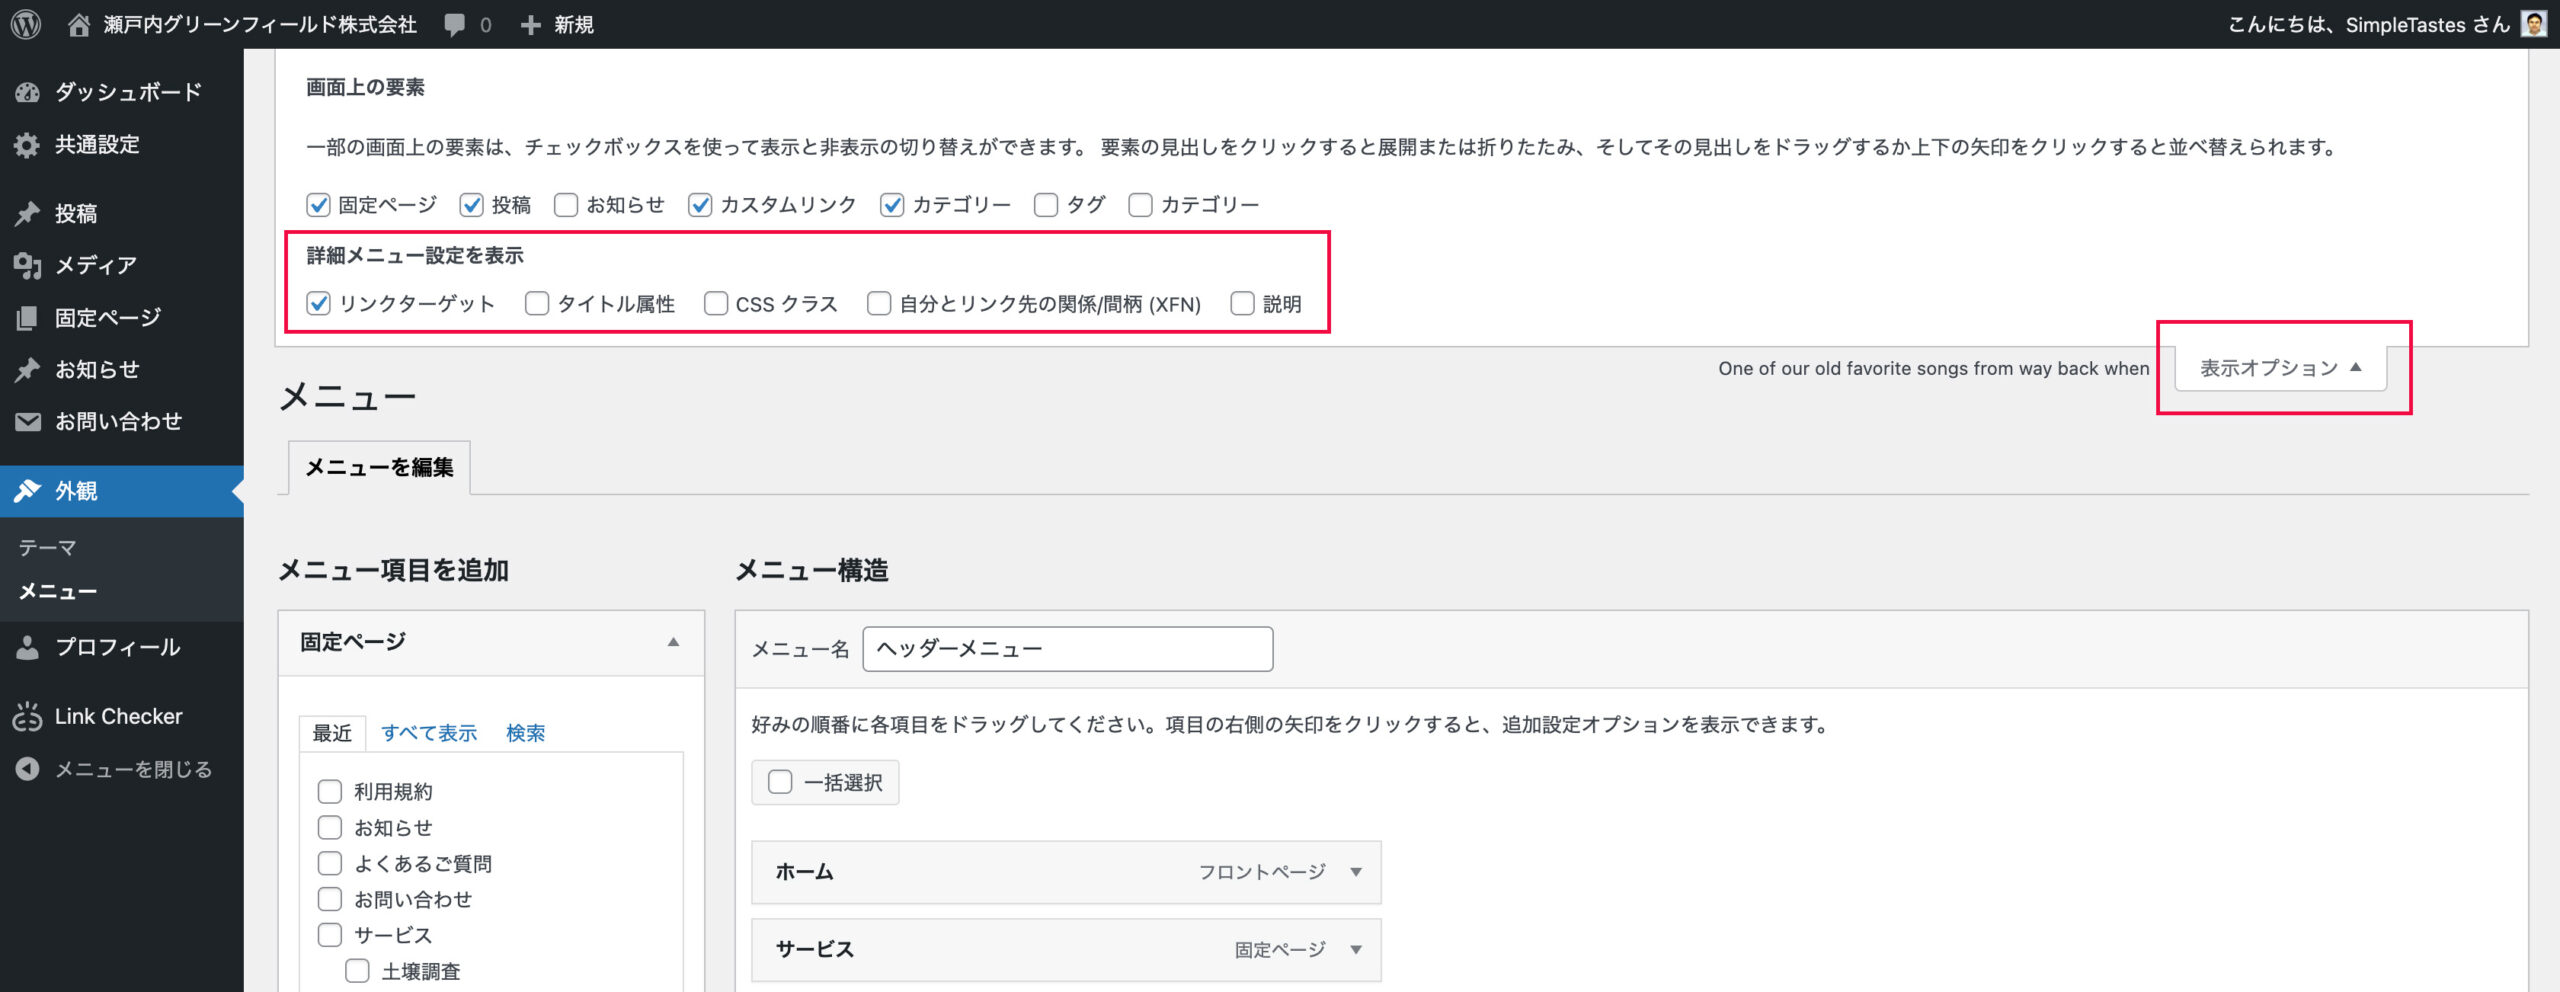Screen dimensions: 2560x992
Task: Check the よくあるご質問 page checkbox
Action: click(330, 863)
